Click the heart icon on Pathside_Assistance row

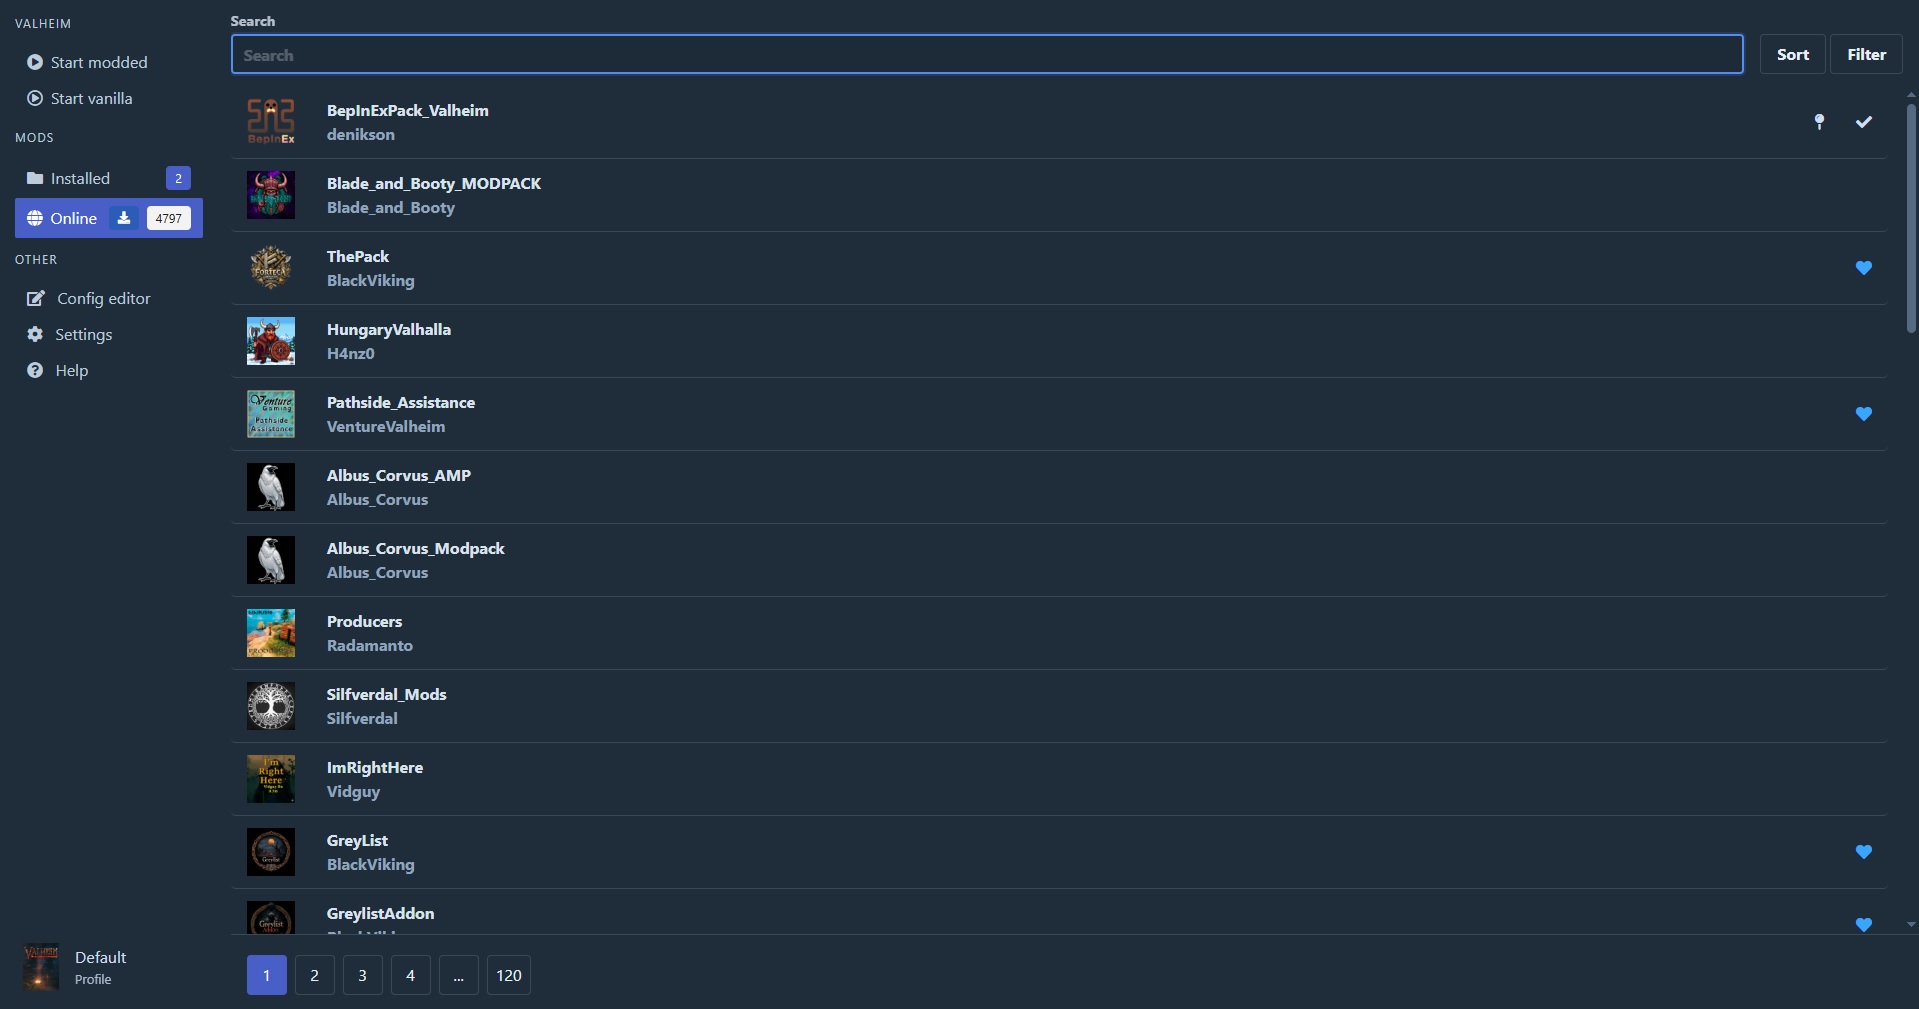click(x=1864, y=414)
